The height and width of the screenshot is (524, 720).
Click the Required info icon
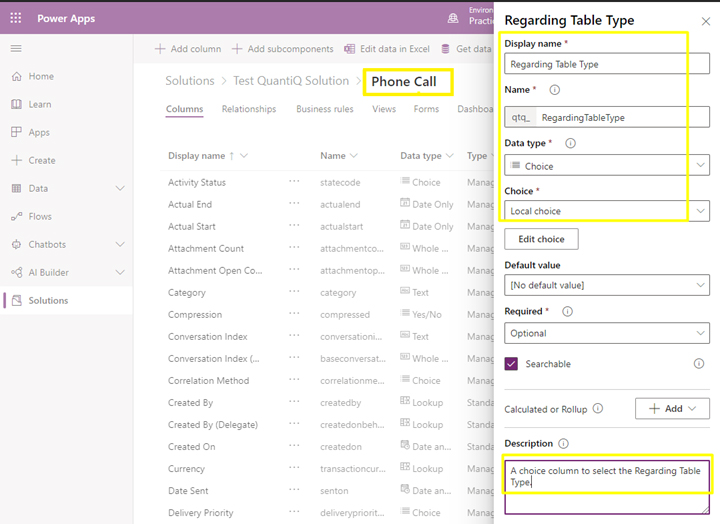568,311
